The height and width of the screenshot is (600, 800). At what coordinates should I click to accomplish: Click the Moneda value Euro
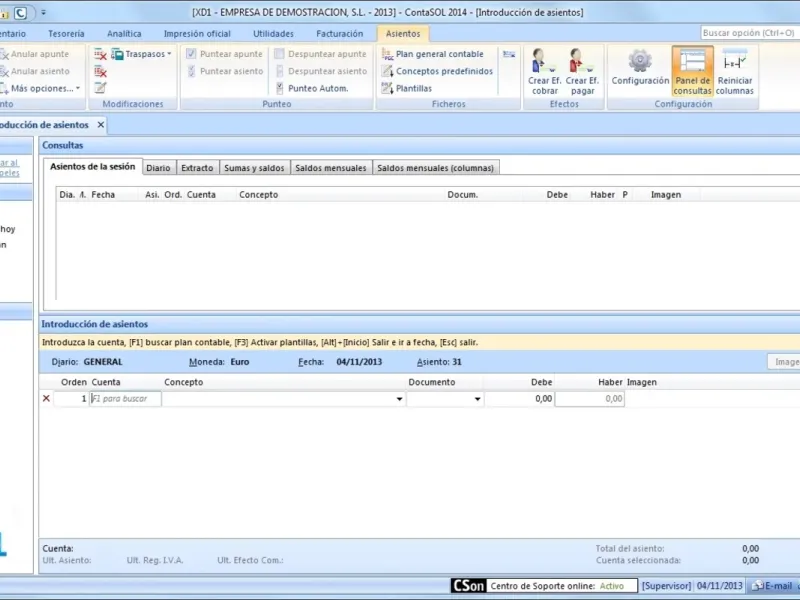[240, 362]
